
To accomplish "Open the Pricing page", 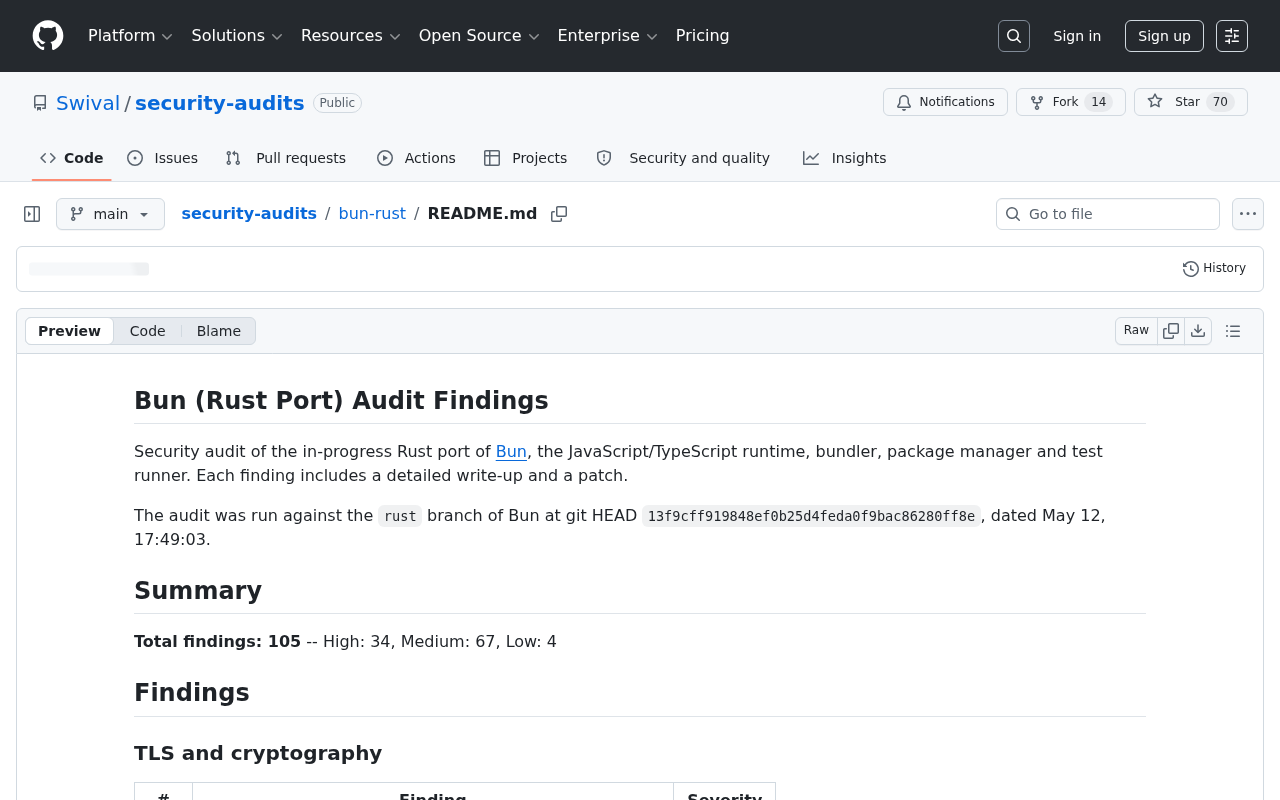I will [x=702, y=36].
